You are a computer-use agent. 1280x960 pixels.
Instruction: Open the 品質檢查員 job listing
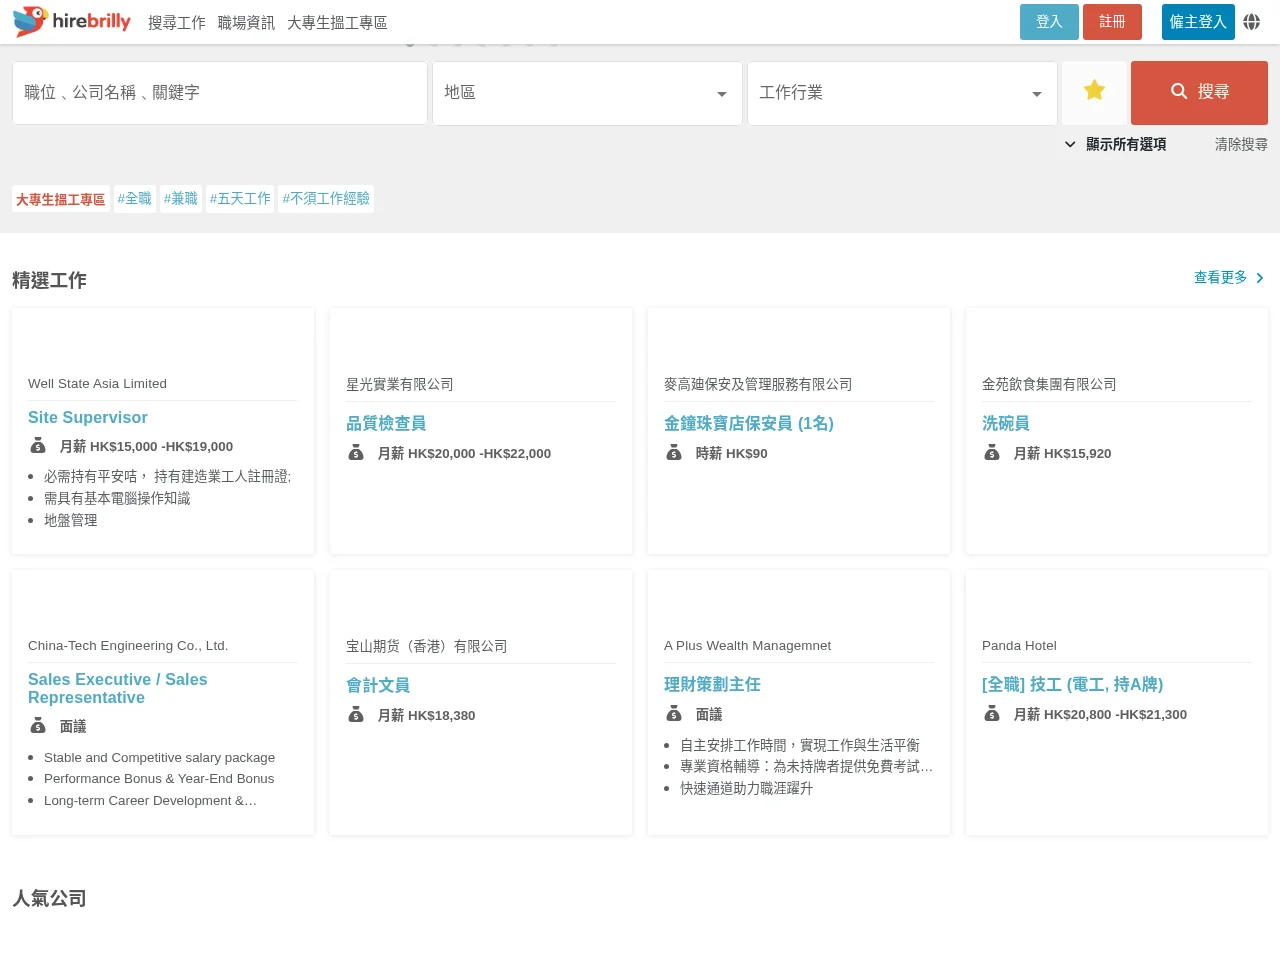386,423
